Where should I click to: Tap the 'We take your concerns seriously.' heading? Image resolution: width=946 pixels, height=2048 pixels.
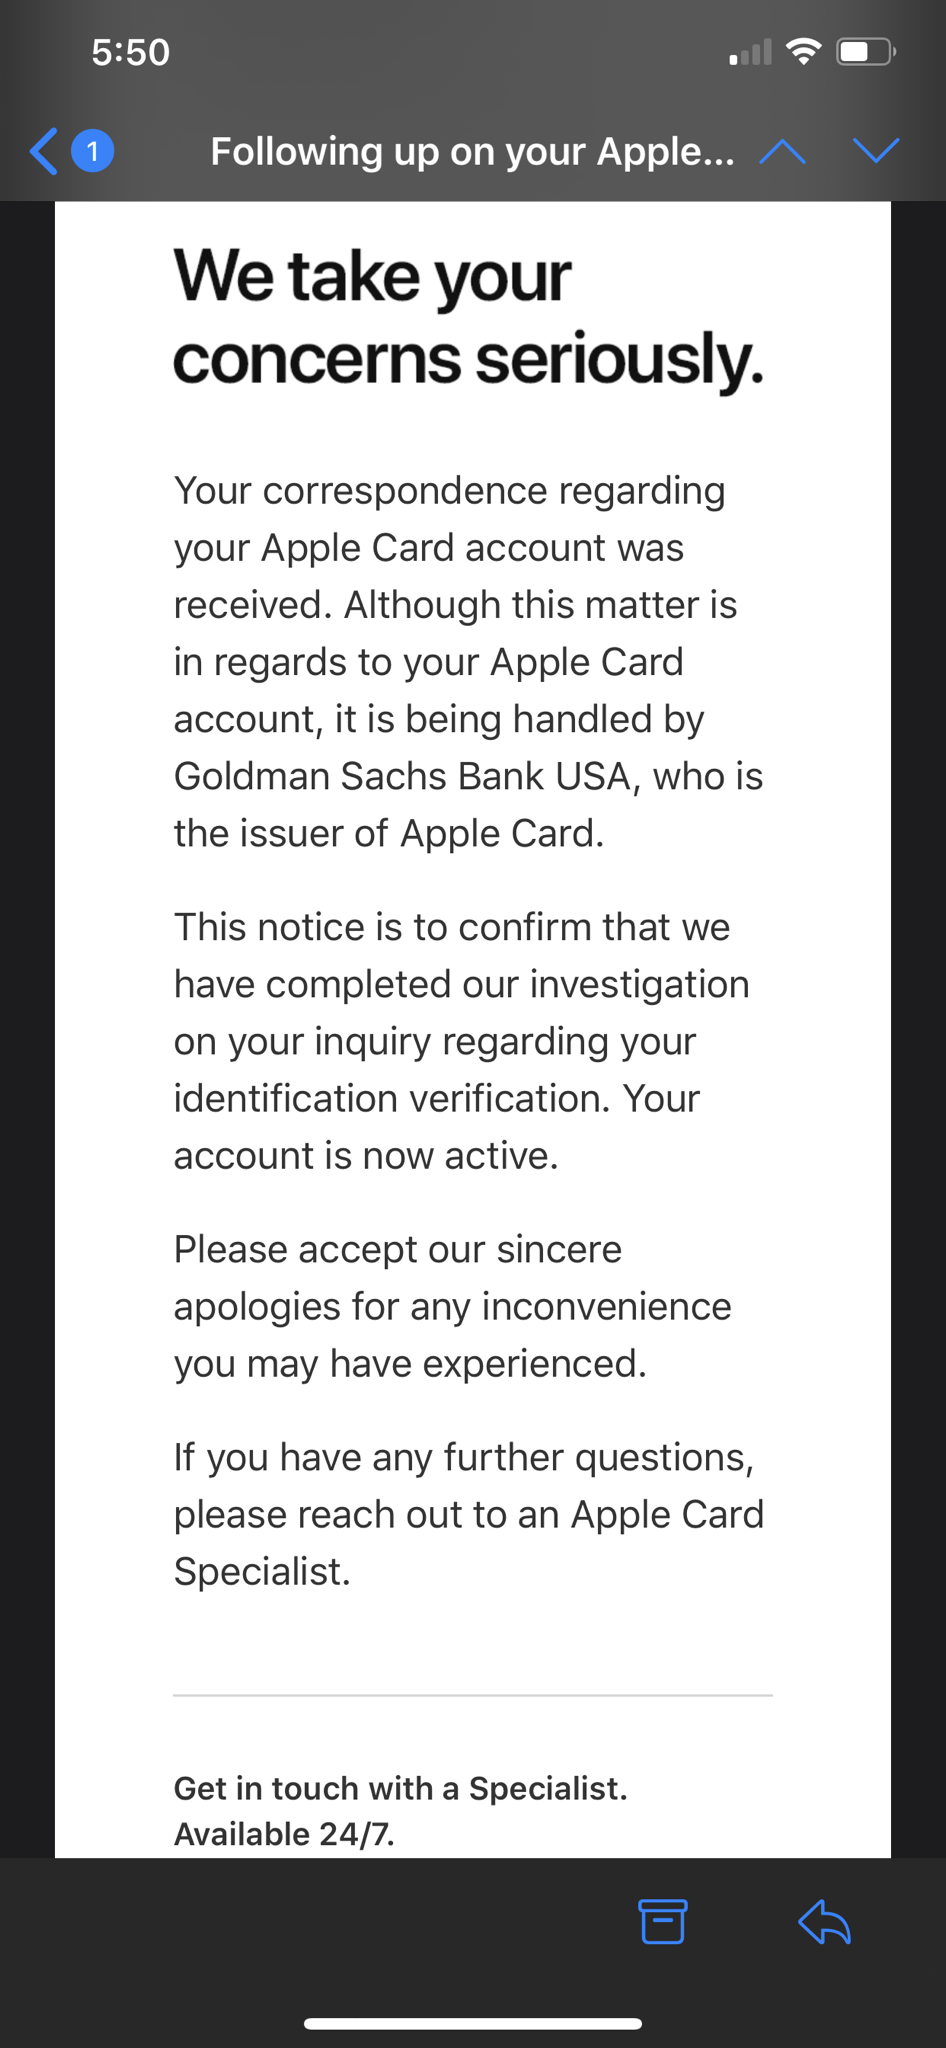click(x=469, y=317)
